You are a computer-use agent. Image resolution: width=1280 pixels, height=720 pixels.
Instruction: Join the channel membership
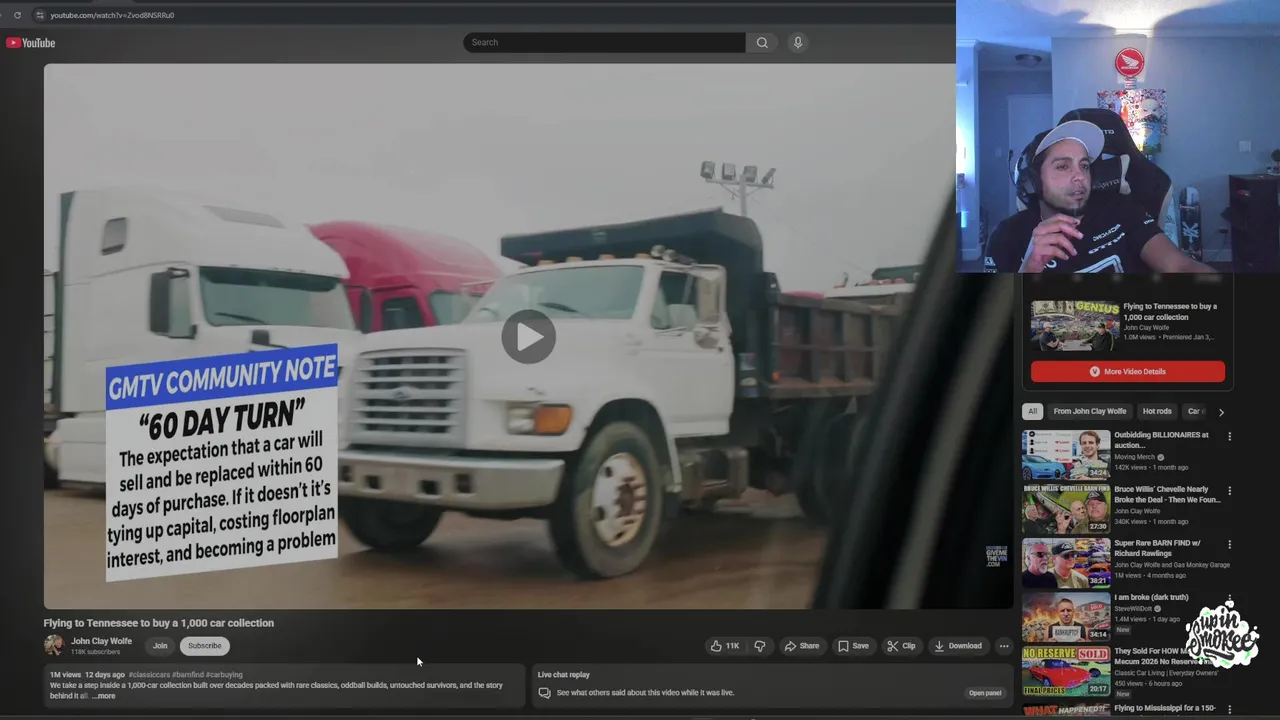160,646
